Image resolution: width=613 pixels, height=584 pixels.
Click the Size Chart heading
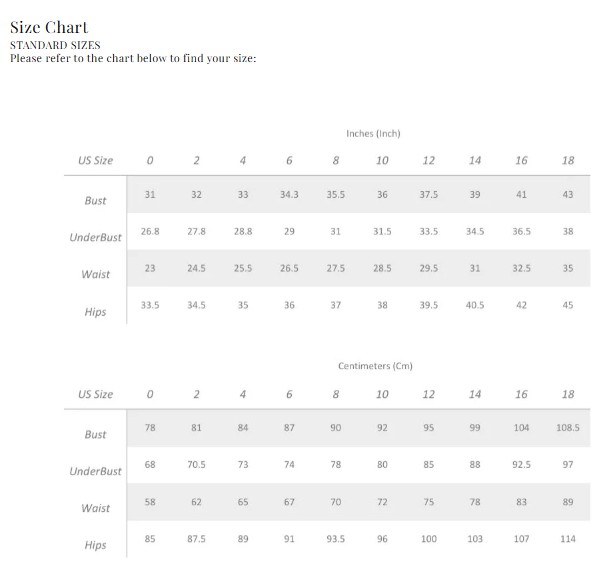click(48, 27)
